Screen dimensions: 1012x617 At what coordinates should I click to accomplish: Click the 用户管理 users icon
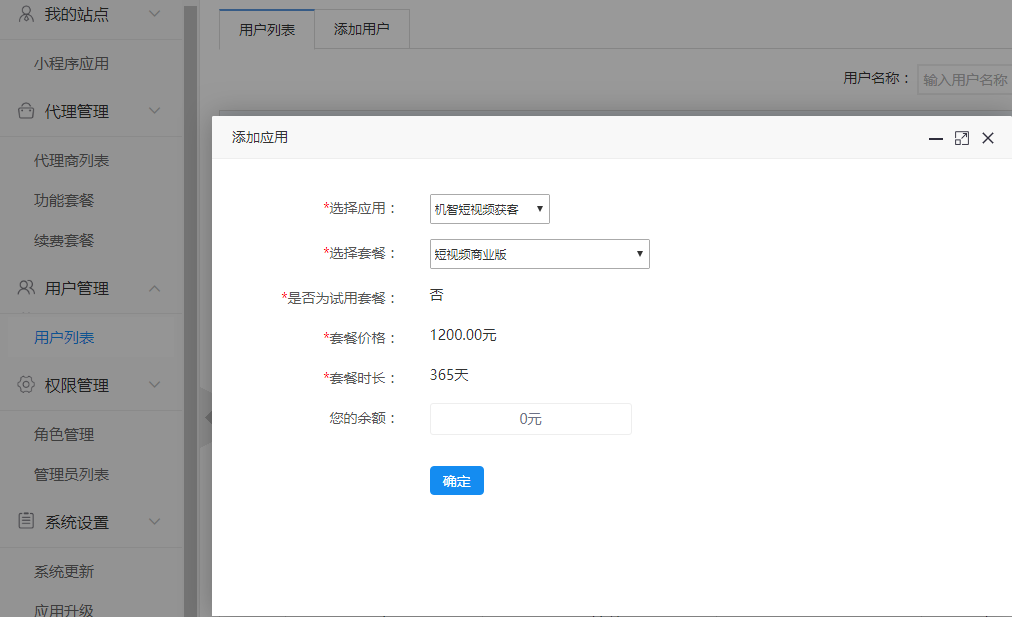[x=26, y=288]
